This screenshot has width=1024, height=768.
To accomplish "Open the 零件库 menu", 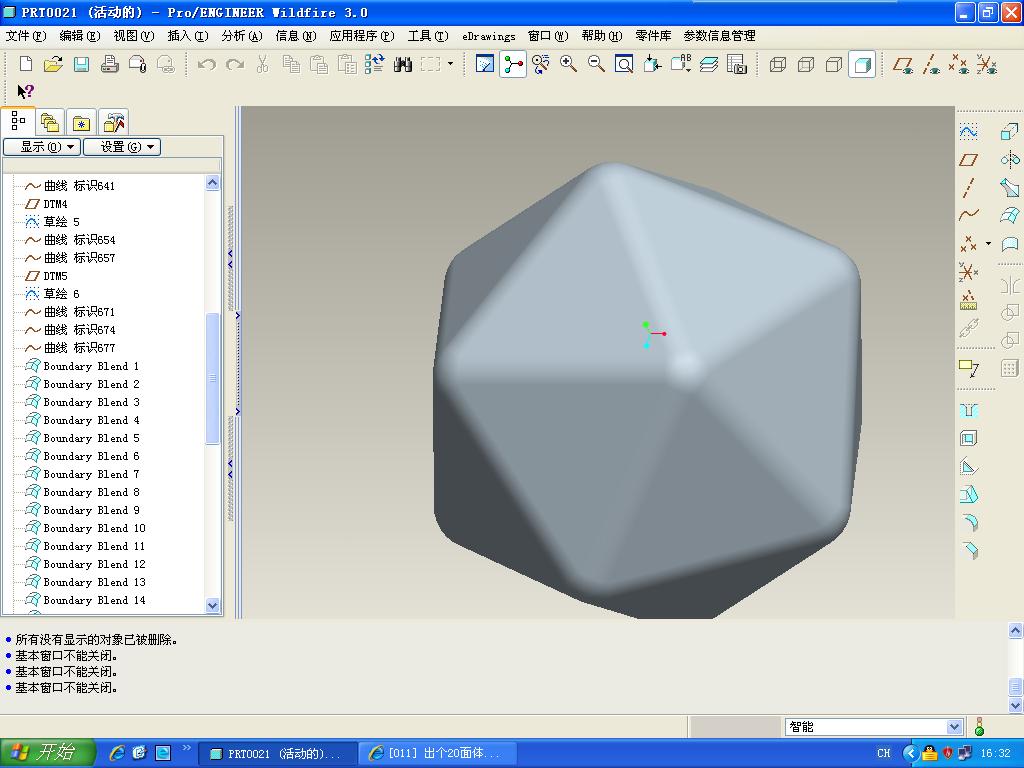I will [x=653, y=36].
